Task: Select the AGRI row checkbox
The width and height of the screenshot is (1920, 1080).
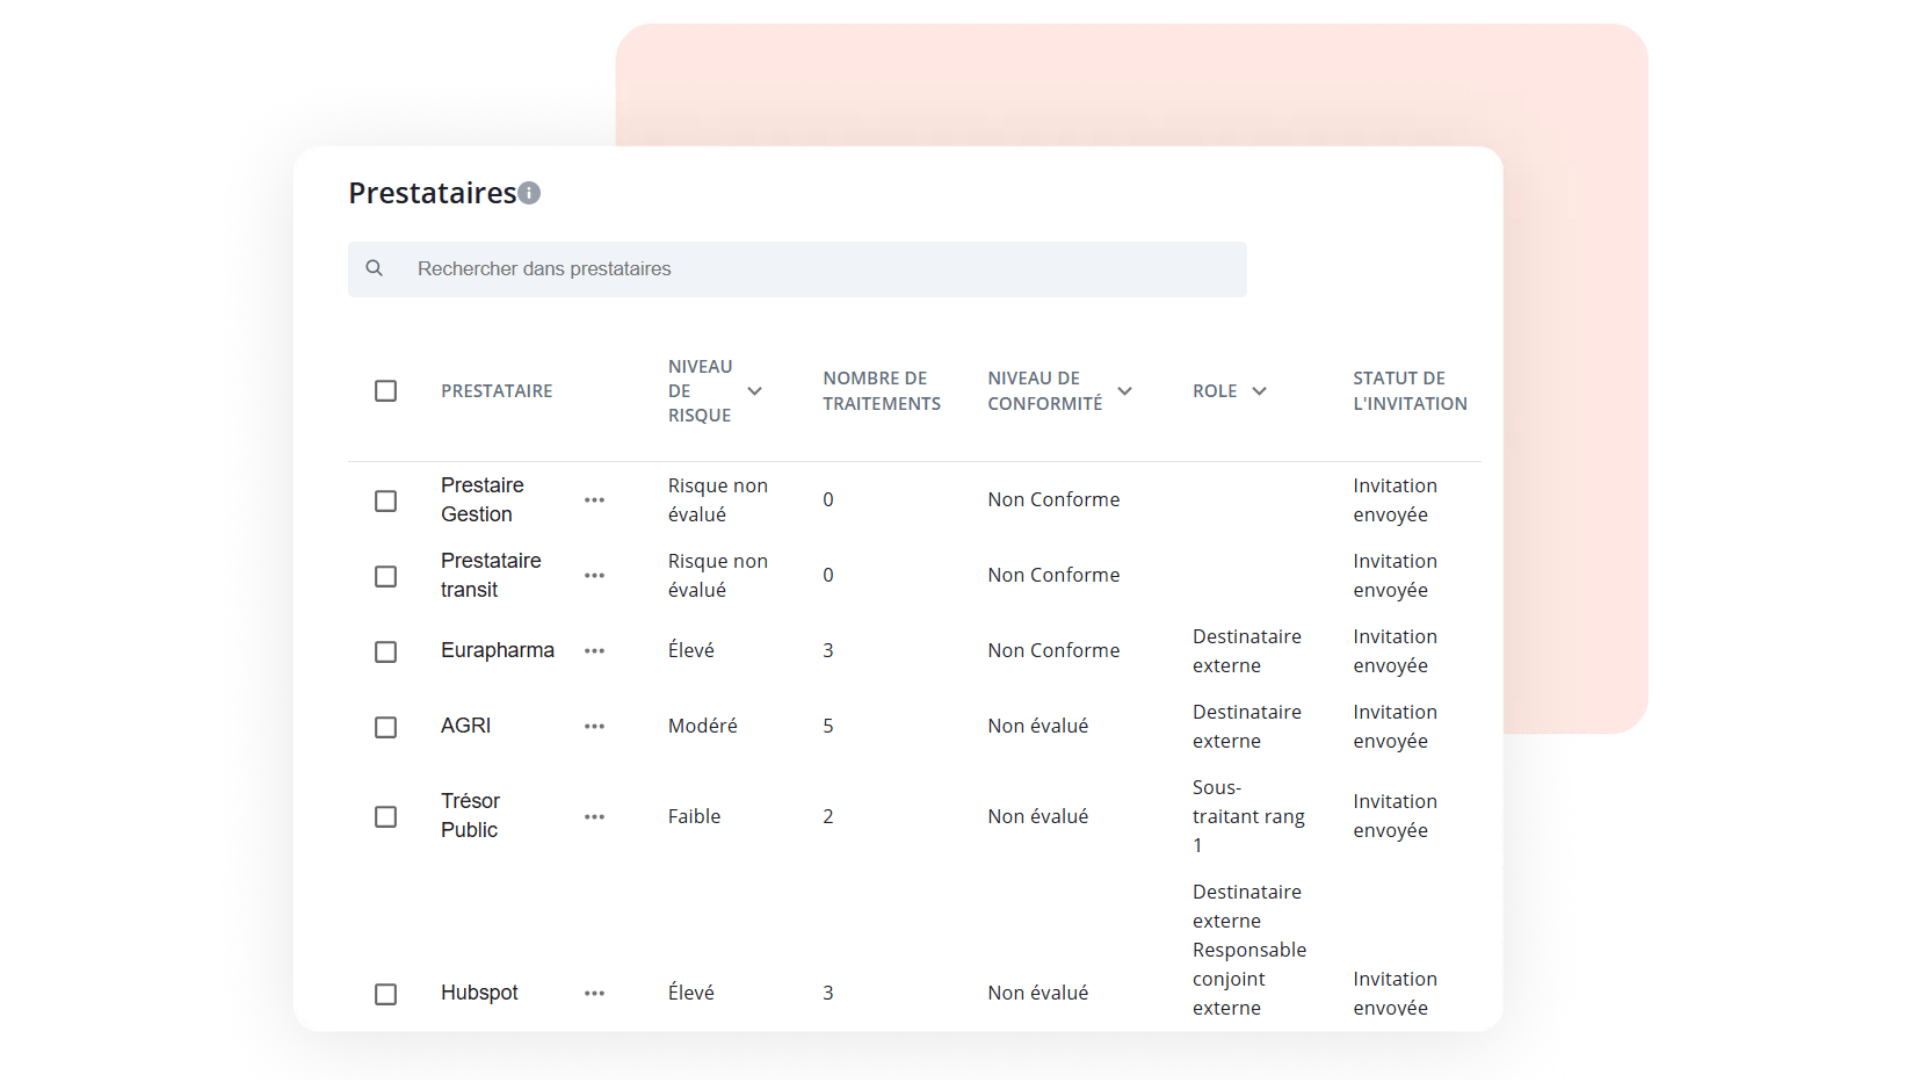Action: (x=385, y=727)
